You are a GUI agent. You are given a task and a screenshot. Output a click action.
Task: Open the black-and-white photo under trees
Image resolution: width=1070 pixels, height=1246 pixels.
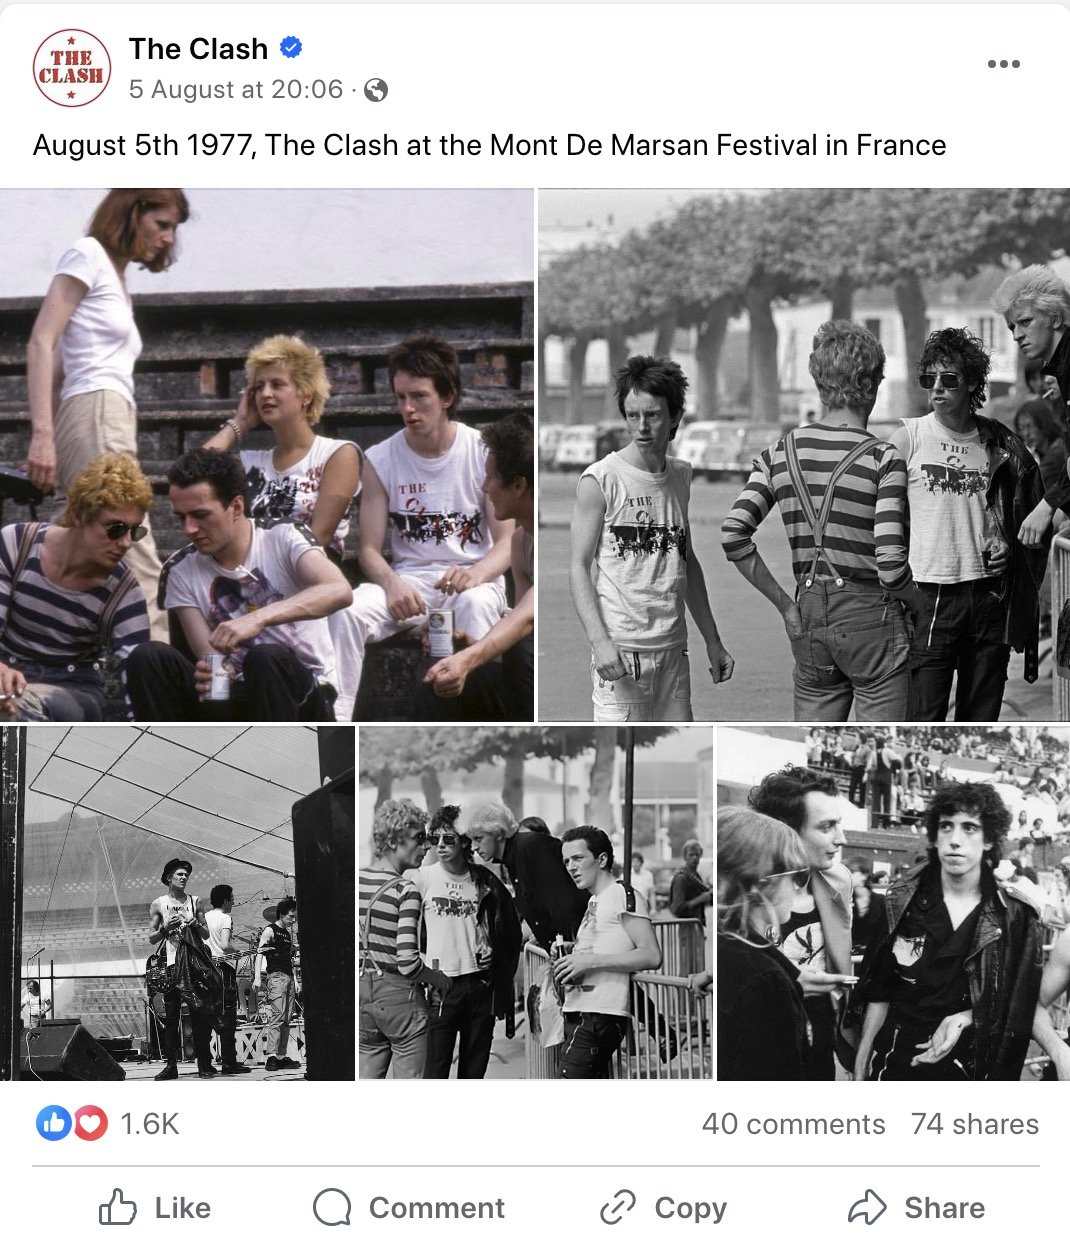point(804,455)
